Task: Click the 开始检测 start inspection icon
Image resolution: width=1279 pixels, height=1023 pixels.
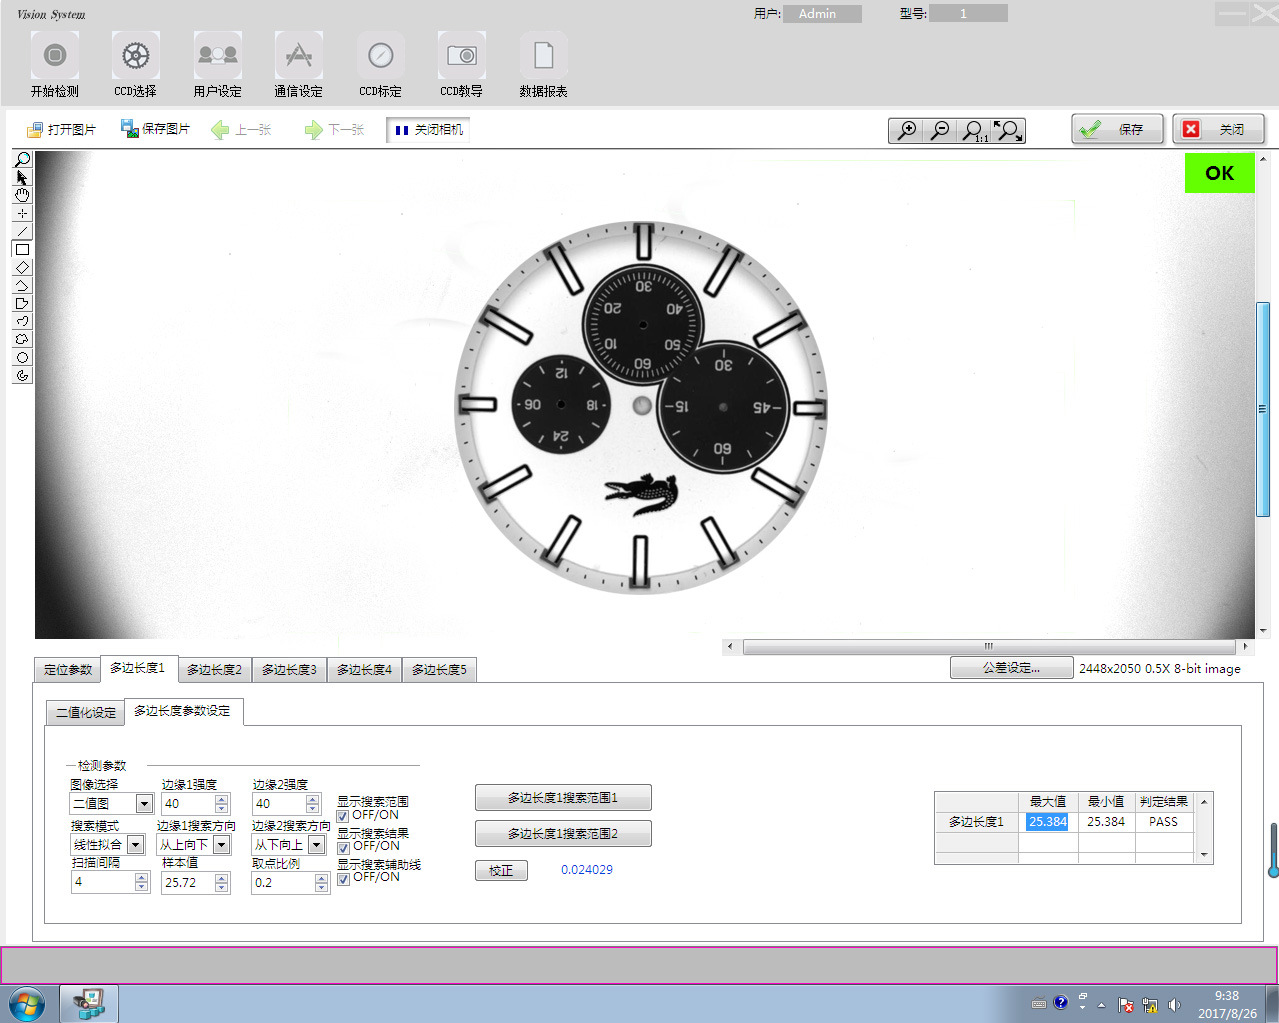Action: pos(55,56)
